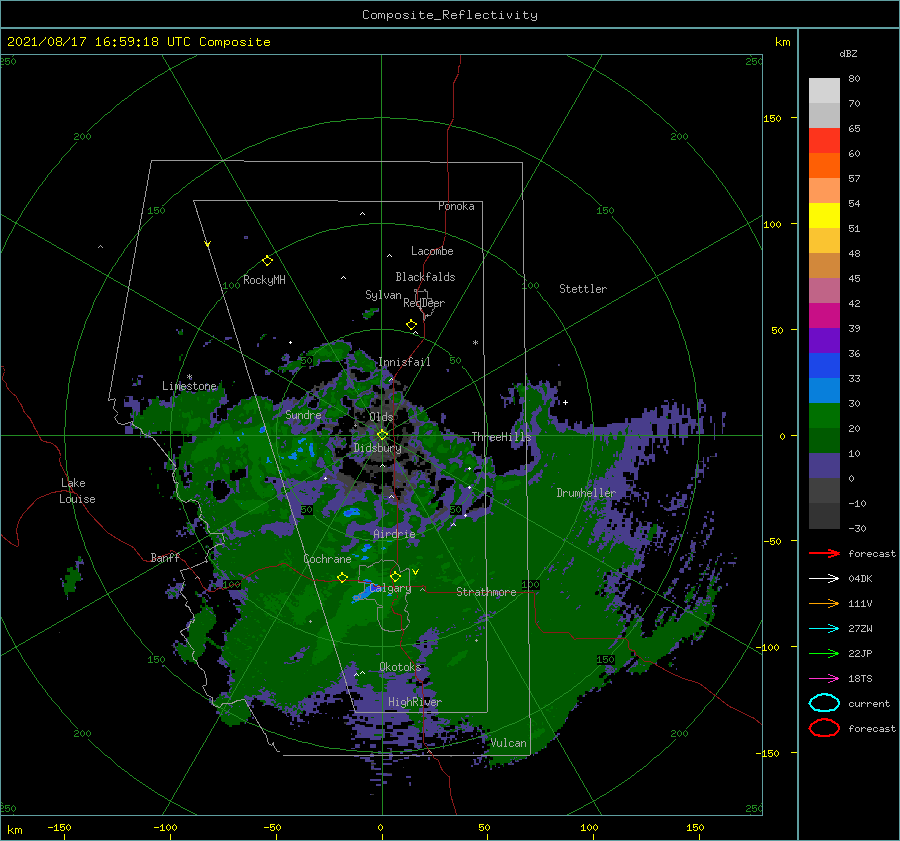Pick the slate 0-10 dBZ swatch
This screenshot has height=841, width=900.
click(824, 466)
